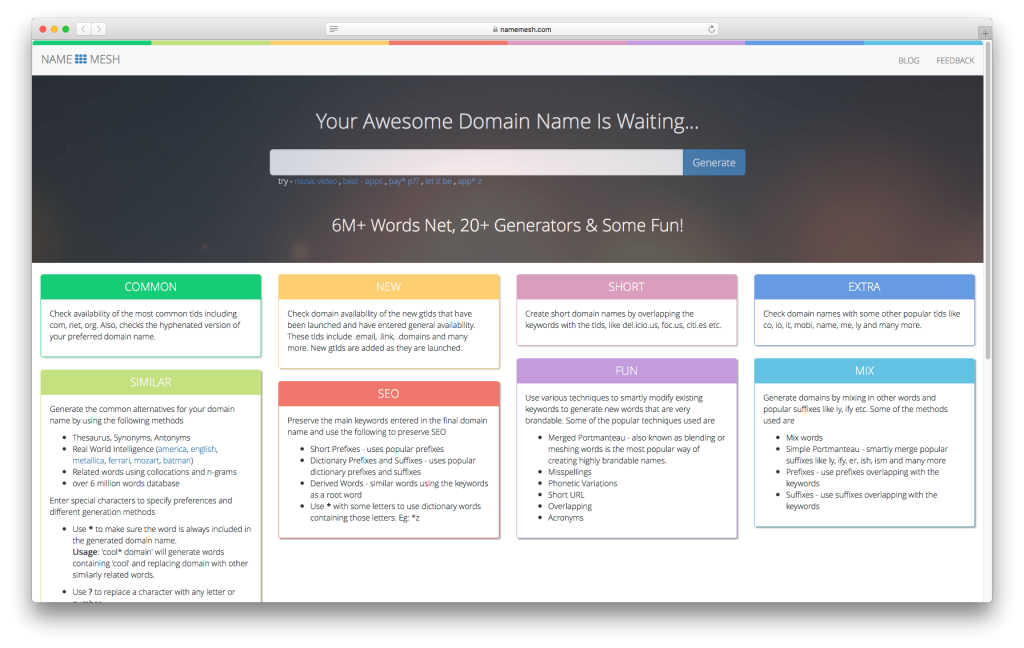This screenshot has width=1024, height=648.
Task: Click the page vertical scrollbar
Action: point(987,202)
